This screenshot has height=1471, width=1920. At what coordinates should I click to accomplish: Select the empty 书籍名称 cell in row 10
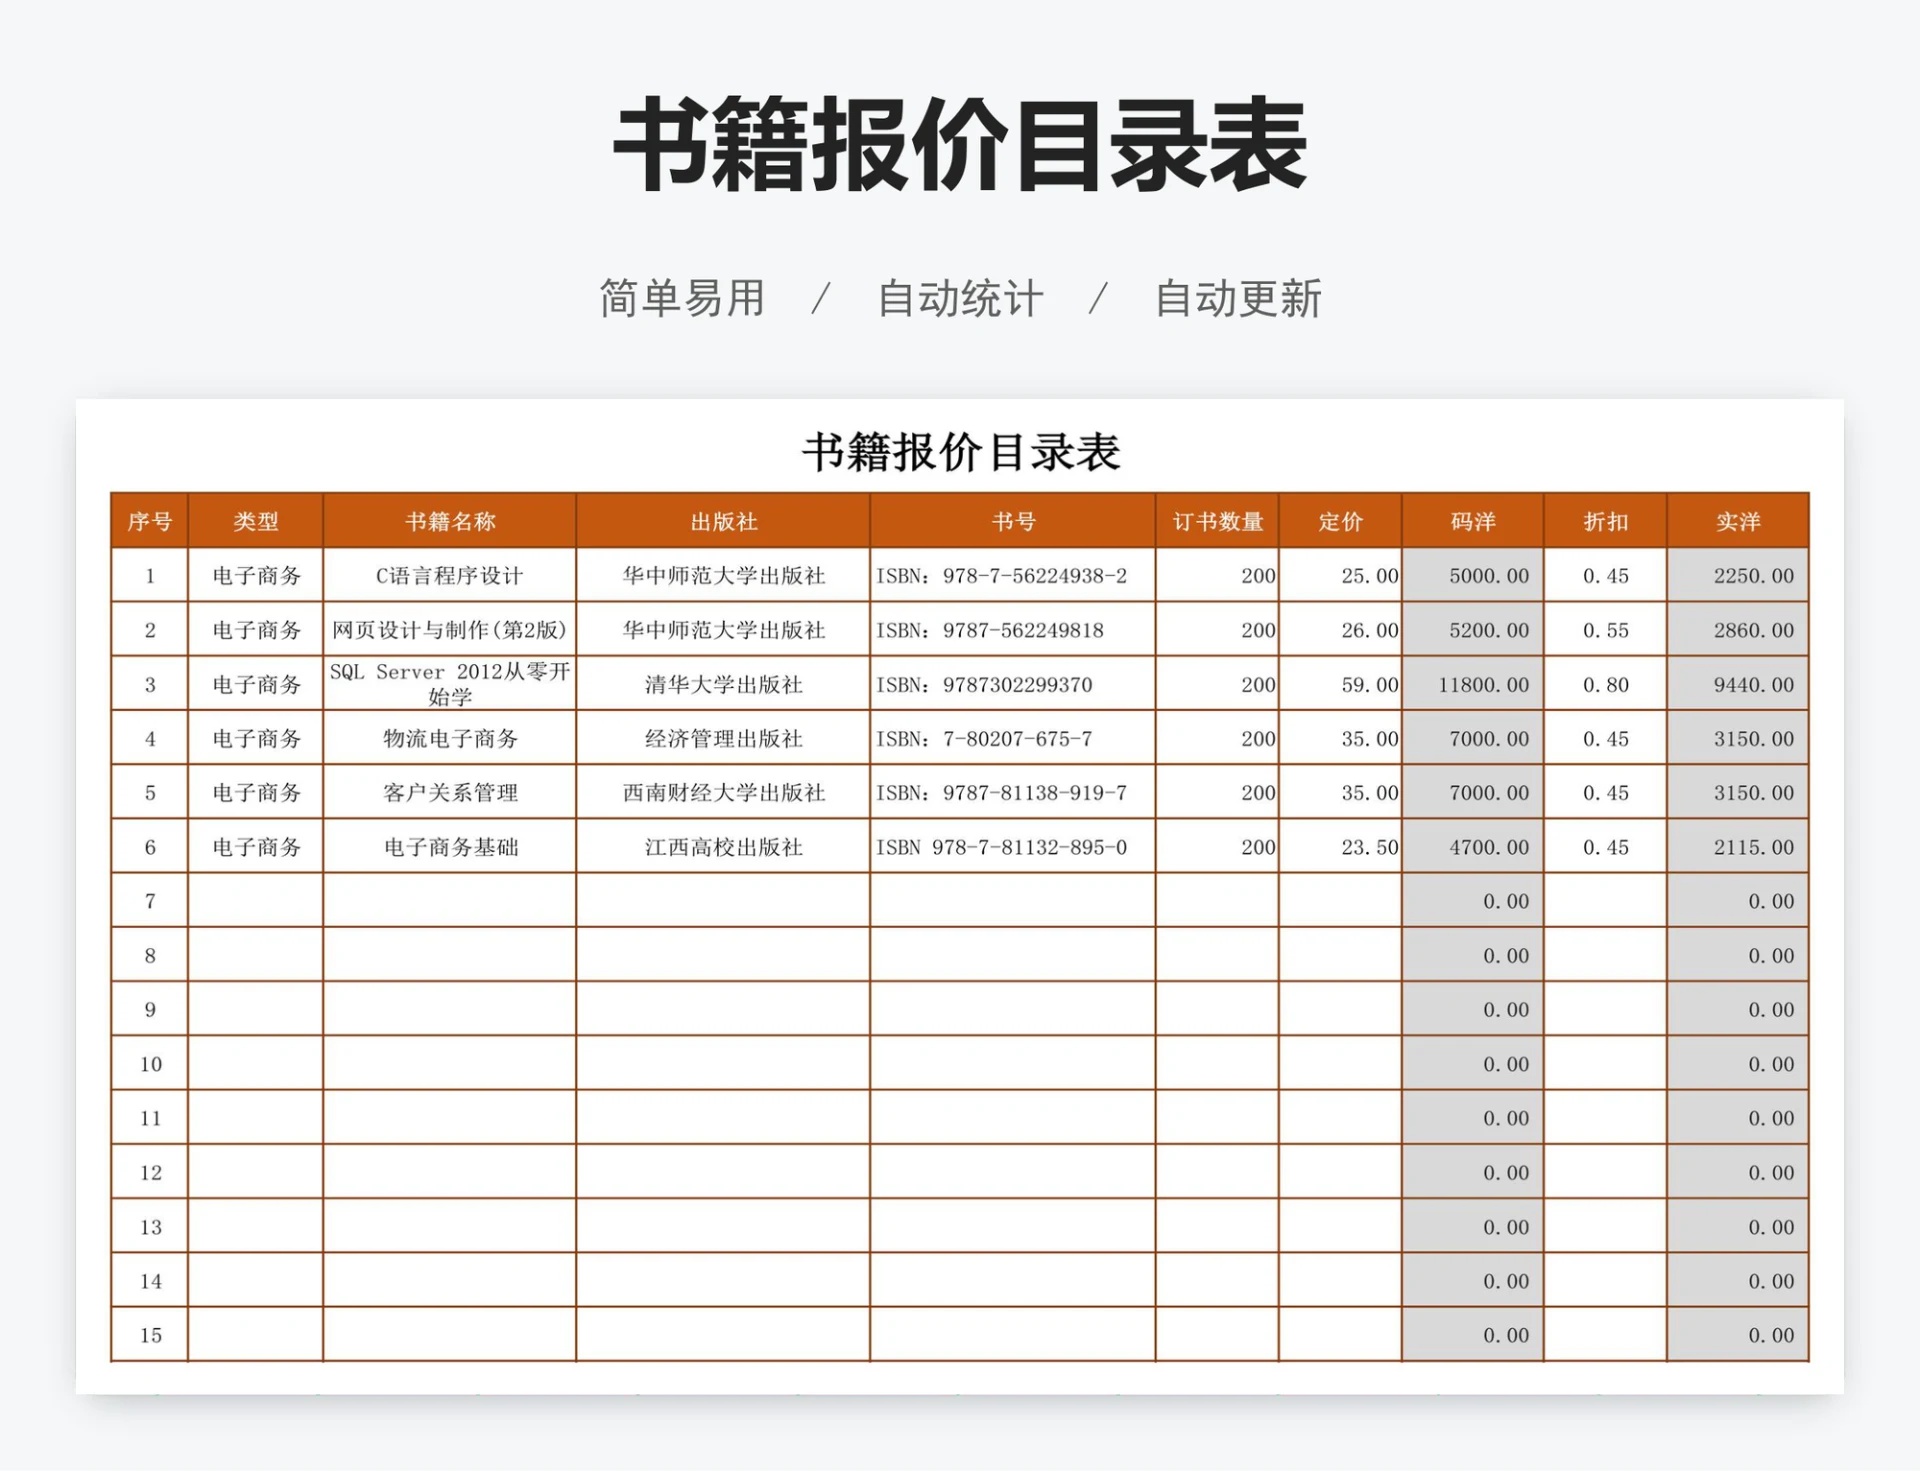tap(449, 1064)
